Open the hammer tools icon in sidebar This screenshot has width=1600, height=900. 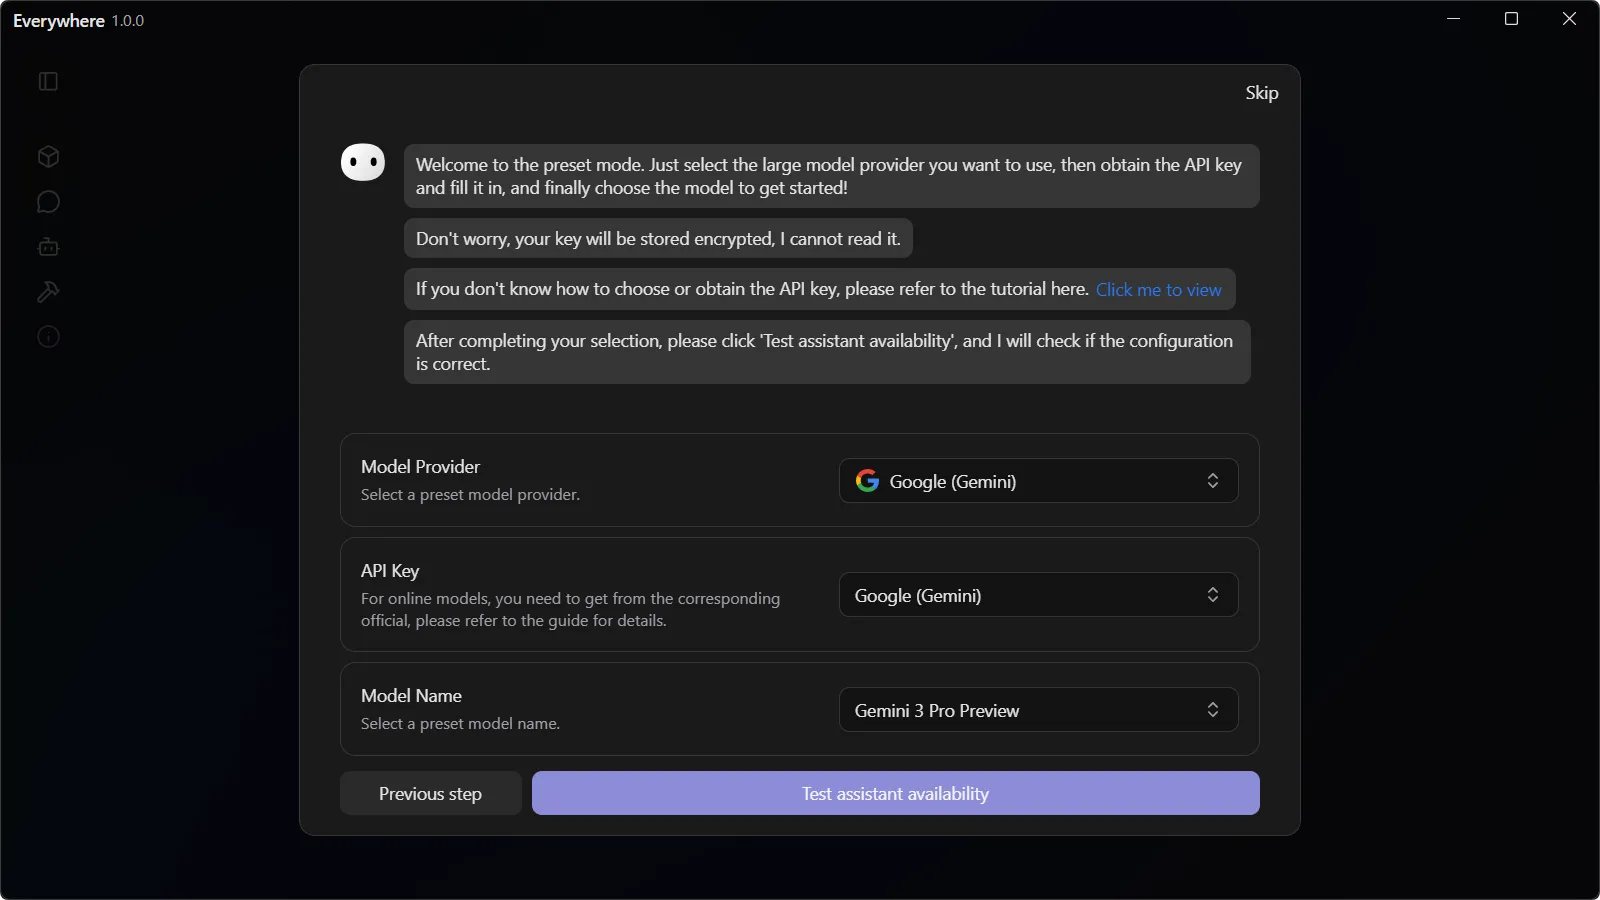click(48, 292)
